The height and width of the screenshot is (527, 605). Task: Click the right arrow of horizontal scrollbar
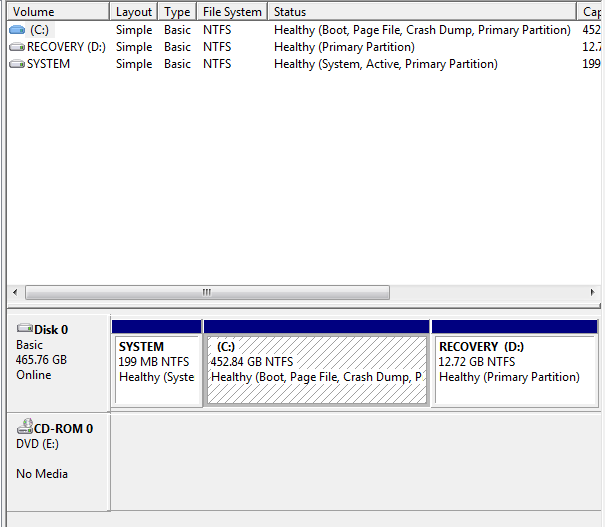pos(592,292)
